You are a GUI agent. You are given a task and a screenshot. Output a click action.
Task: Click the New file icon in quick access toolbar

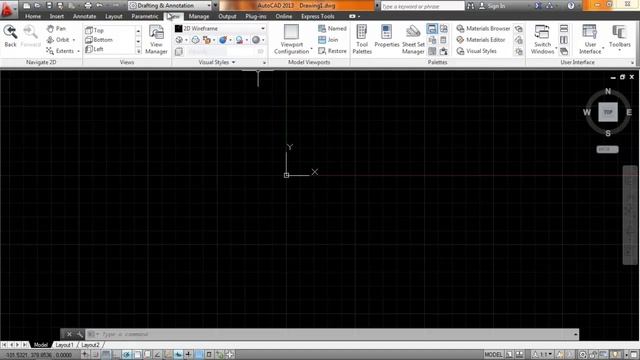[x=27, y=6]
